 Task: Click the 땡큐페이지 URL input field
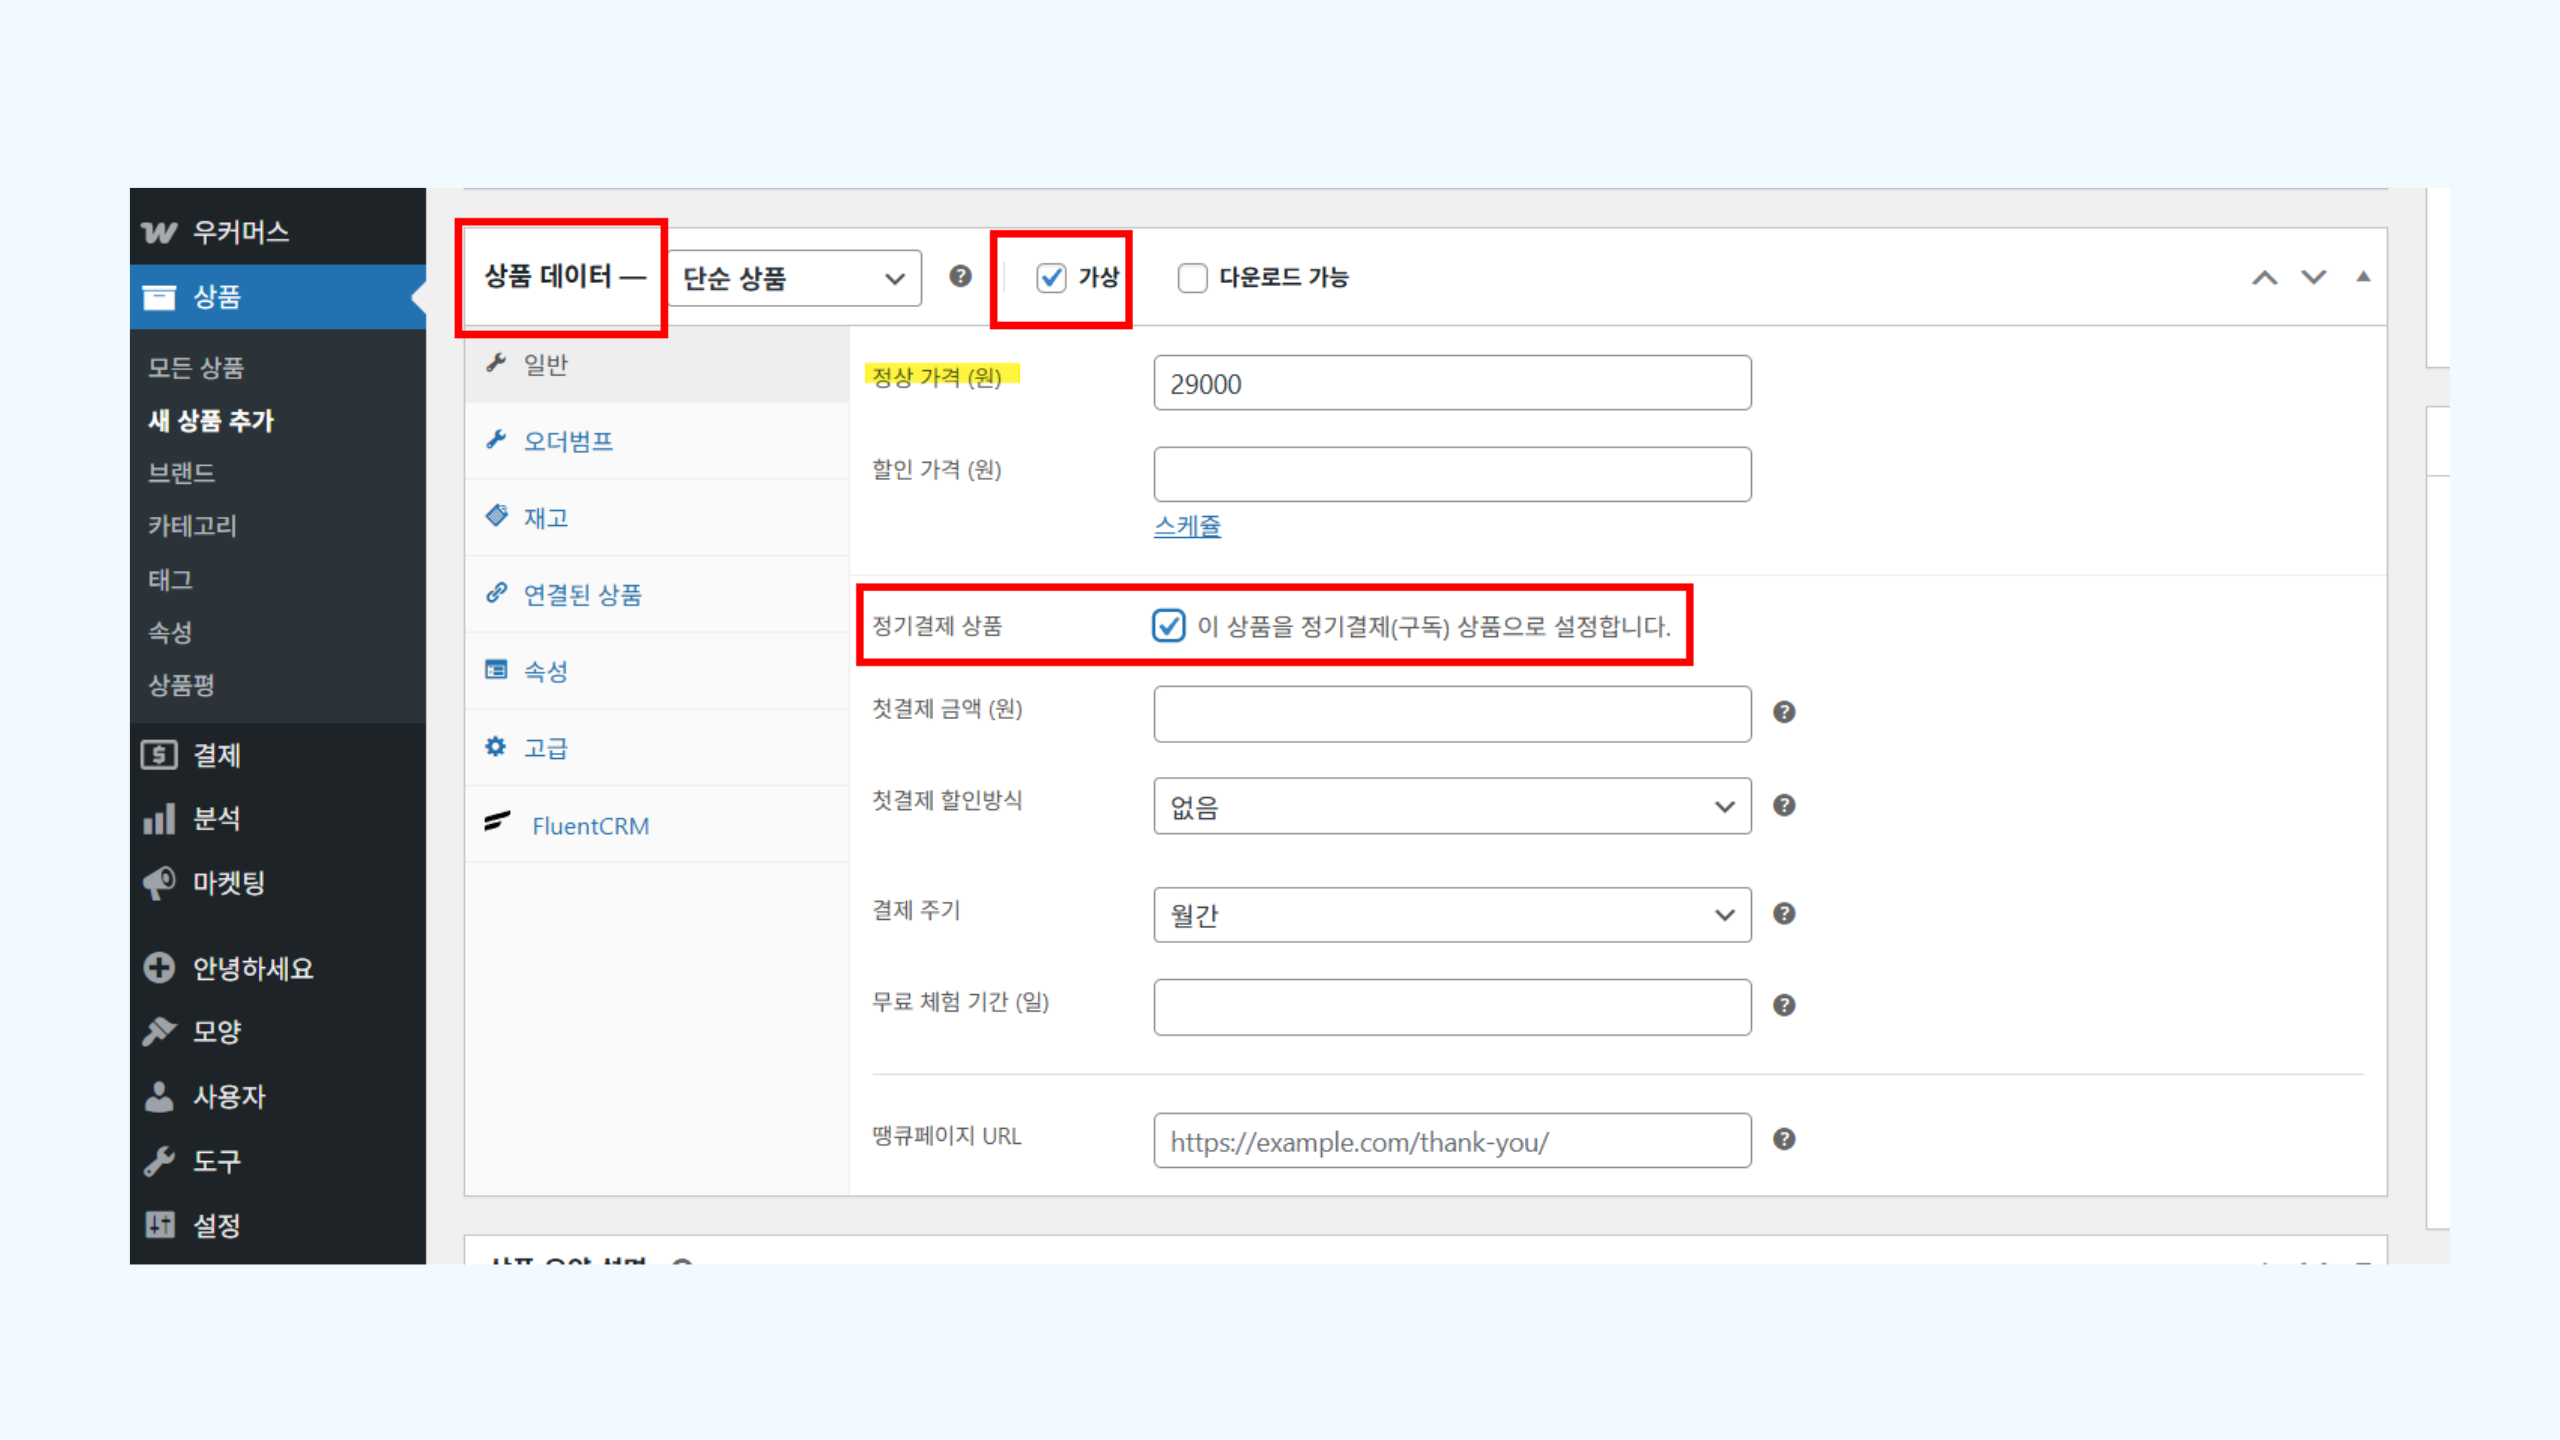(1452, 1141)
